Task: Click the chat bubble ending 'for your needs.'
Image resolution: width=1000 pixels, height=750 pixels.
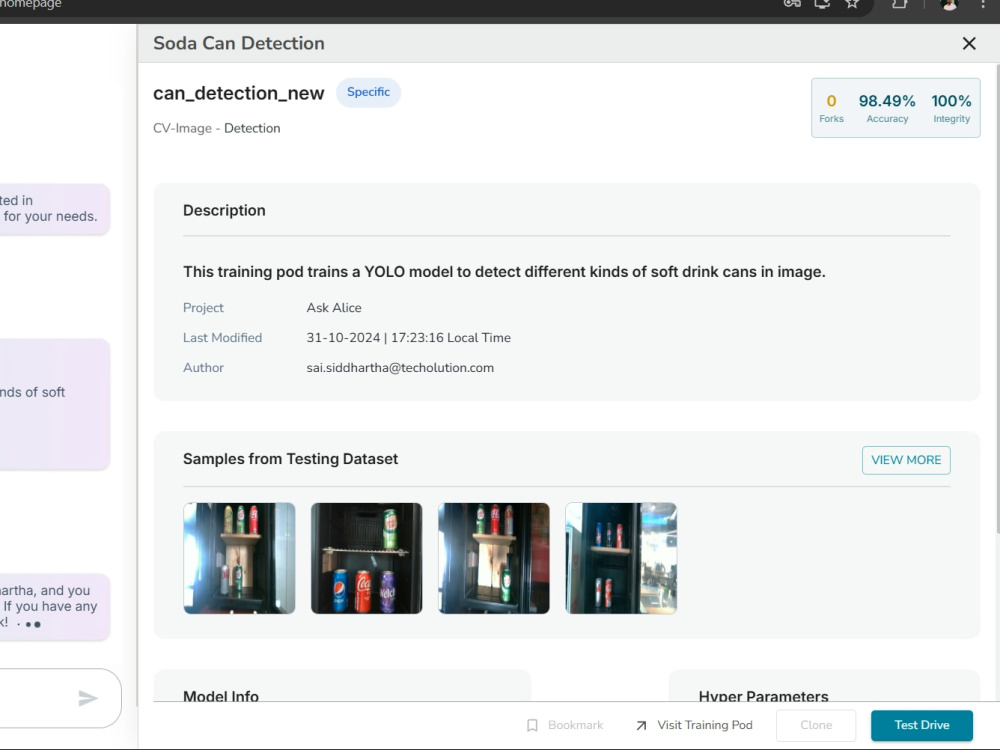Action: pos(54,209)
